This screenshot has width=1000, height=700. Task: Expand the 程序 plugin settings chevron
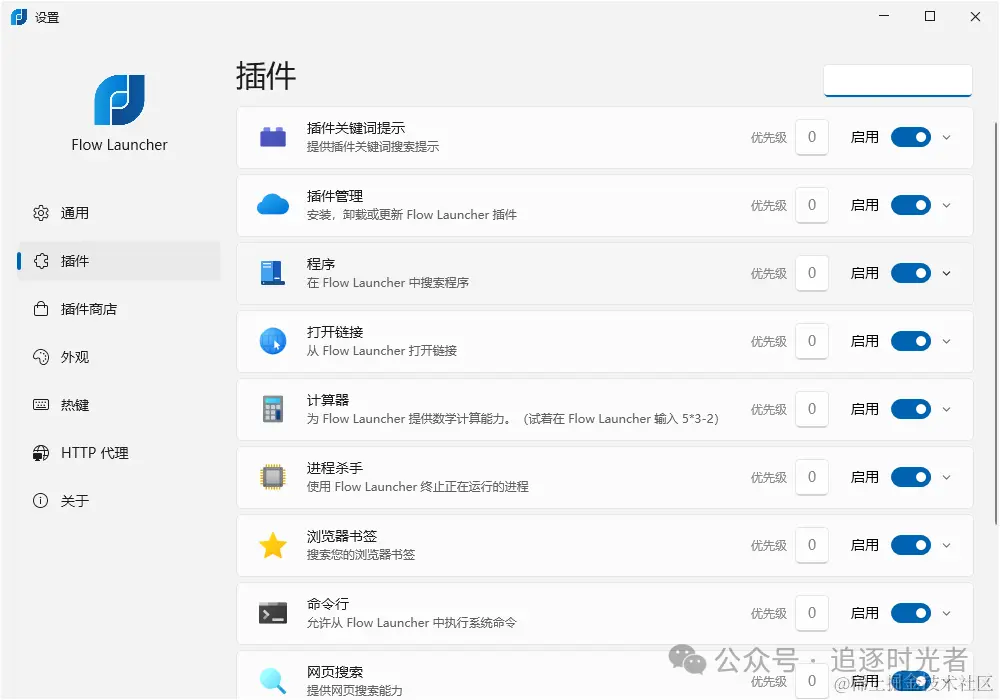946,273
